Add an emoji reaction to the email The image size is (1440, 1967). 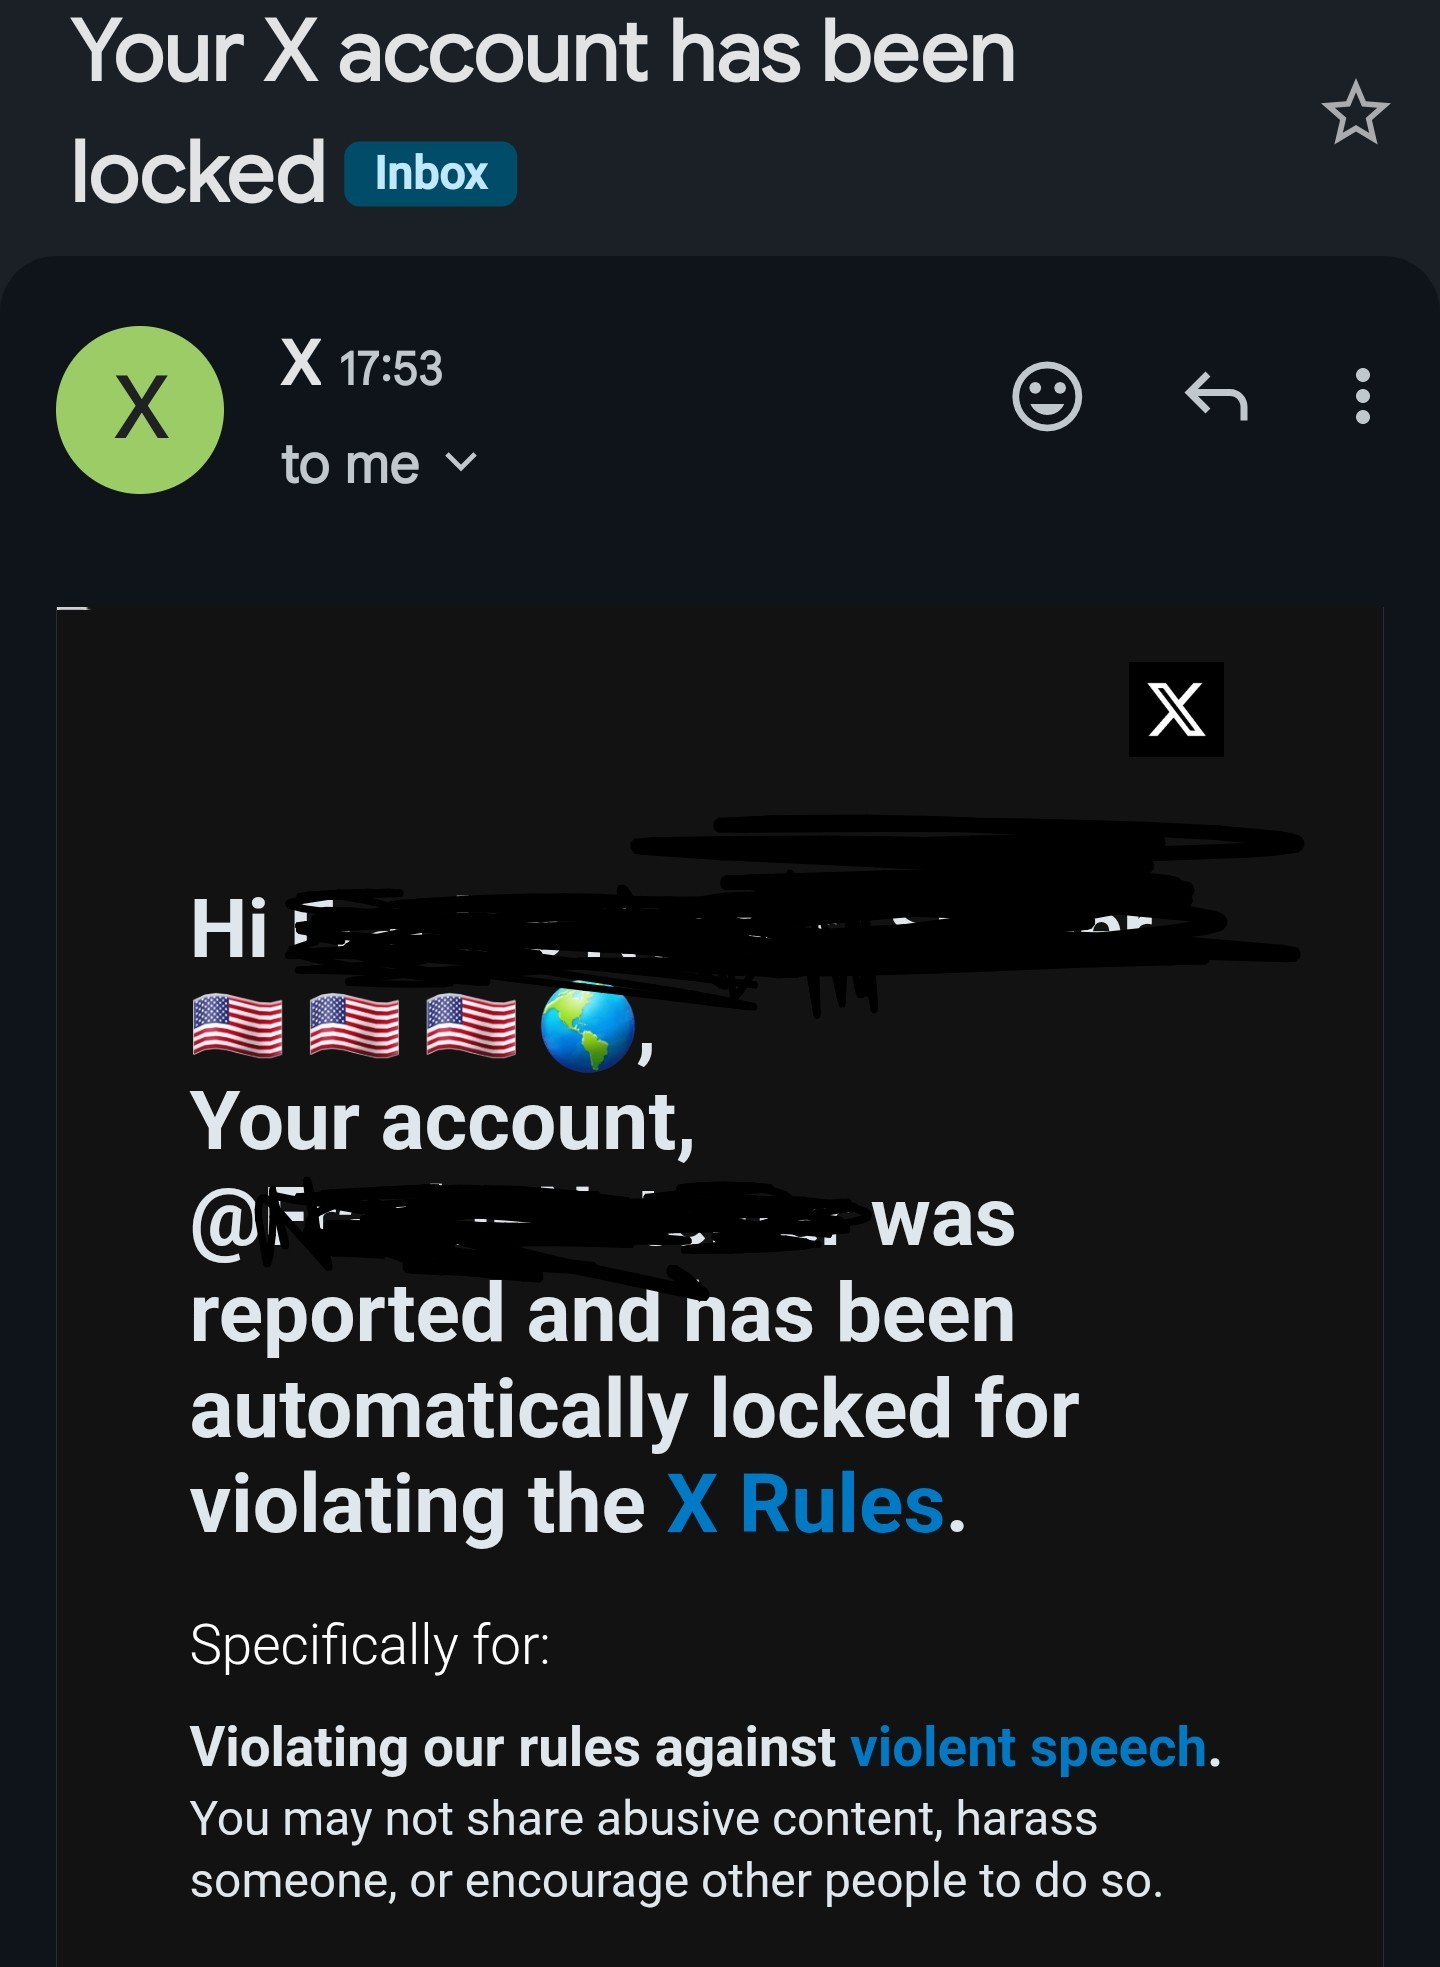(1047, 396)
